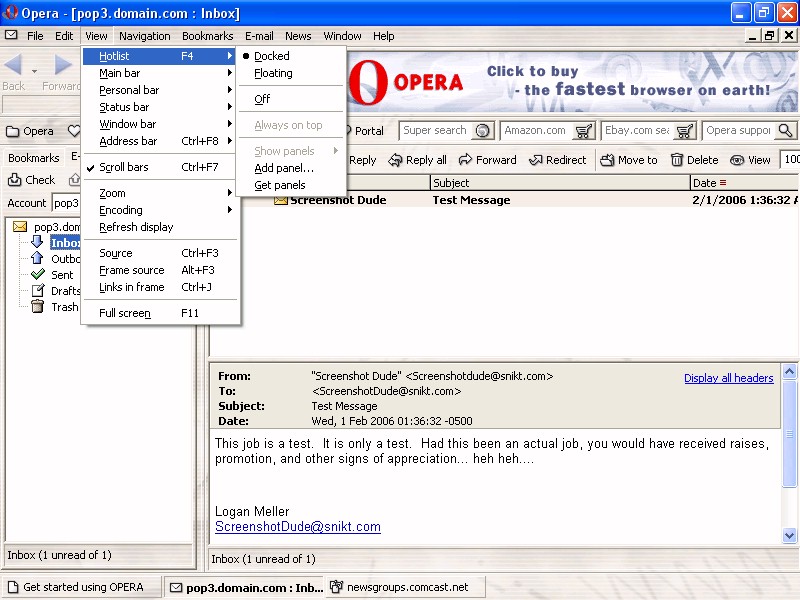
Task: Sort messages by Date column header
Action: (744, 183)
